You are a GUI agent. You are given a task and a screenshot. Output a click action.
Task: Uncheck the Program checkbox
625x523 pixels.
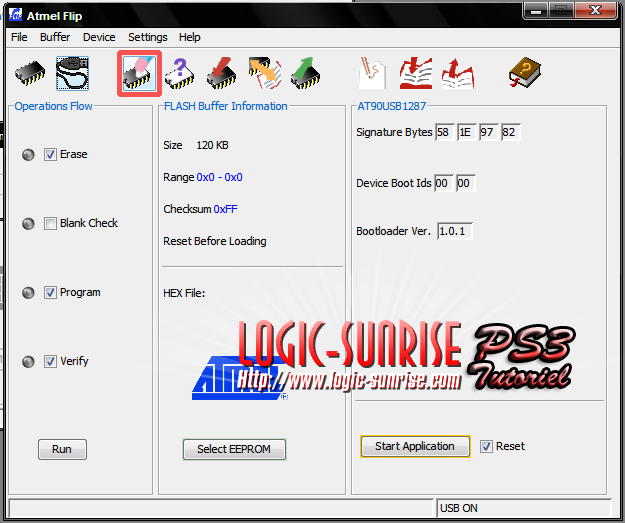(50, 293)
